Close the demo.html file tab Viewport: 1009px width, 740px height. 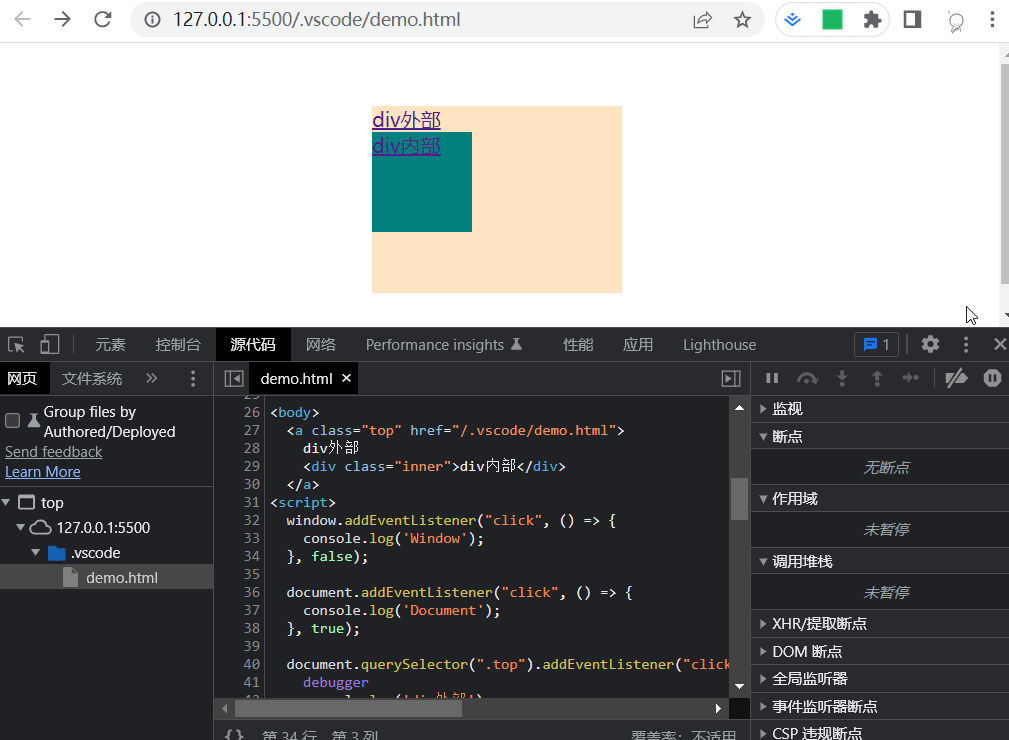346,378
